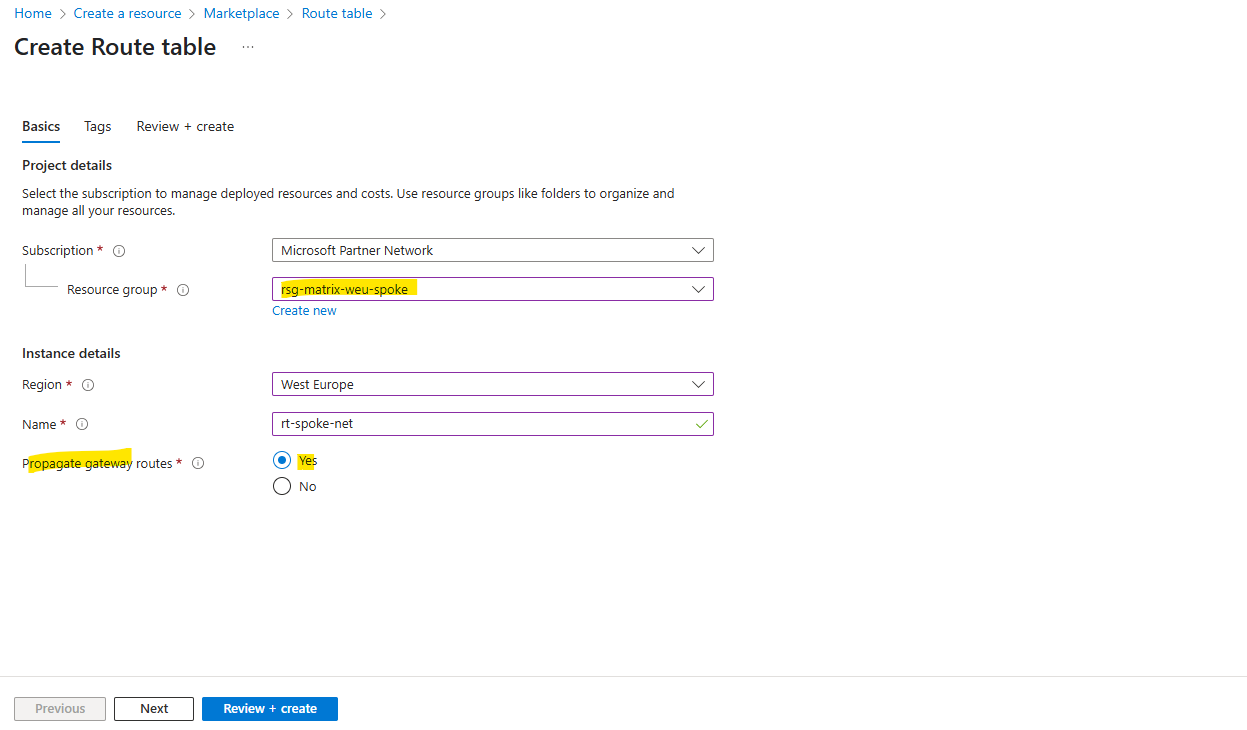
Task: Open the Resource group dropdown
Action: point(493,289)
